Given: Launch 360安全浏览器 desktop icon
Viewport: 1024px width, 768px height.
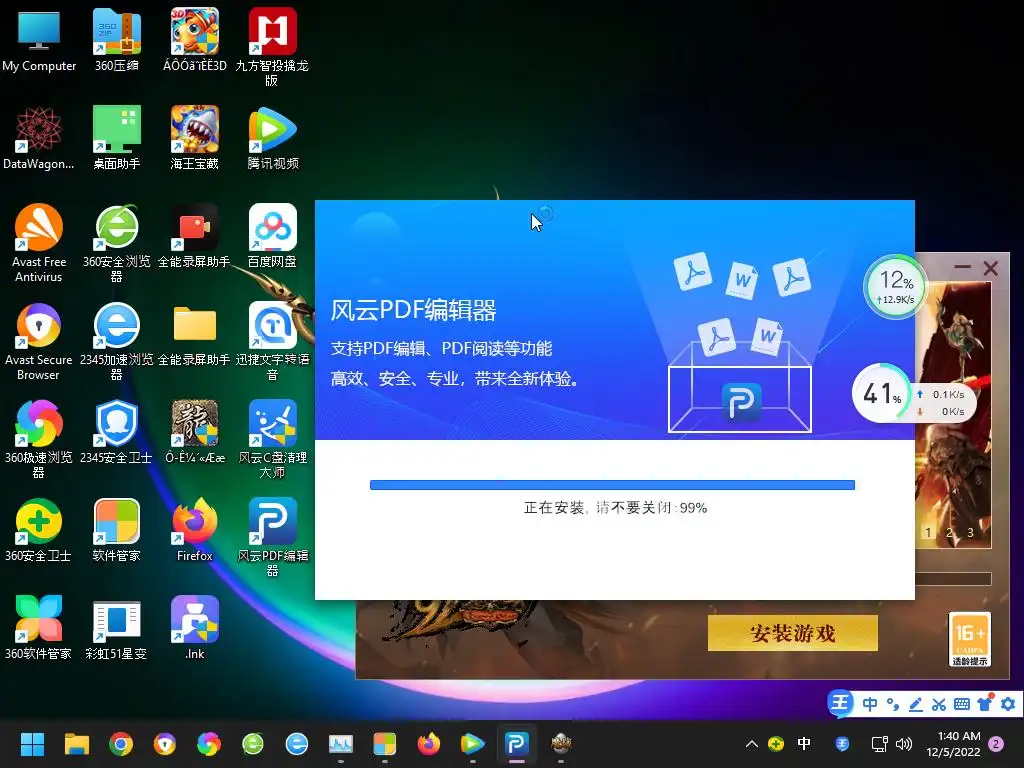Looking at the screenshot, I should click(x=116, y=243).
